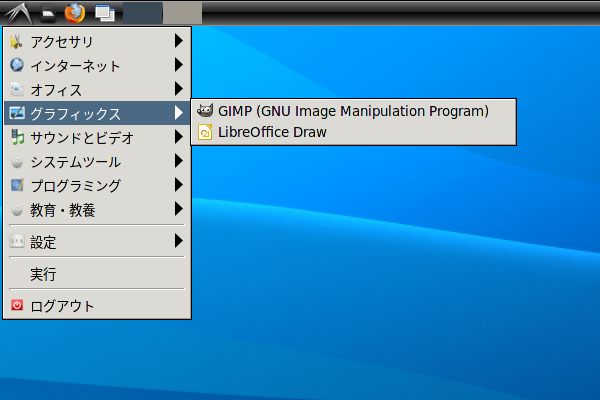Choose ログアウト to log out

[97, 305]
